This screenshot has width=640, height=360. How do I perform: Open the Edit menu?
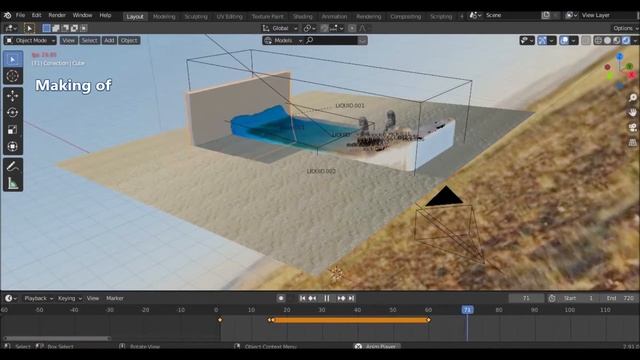coord(37,16)
